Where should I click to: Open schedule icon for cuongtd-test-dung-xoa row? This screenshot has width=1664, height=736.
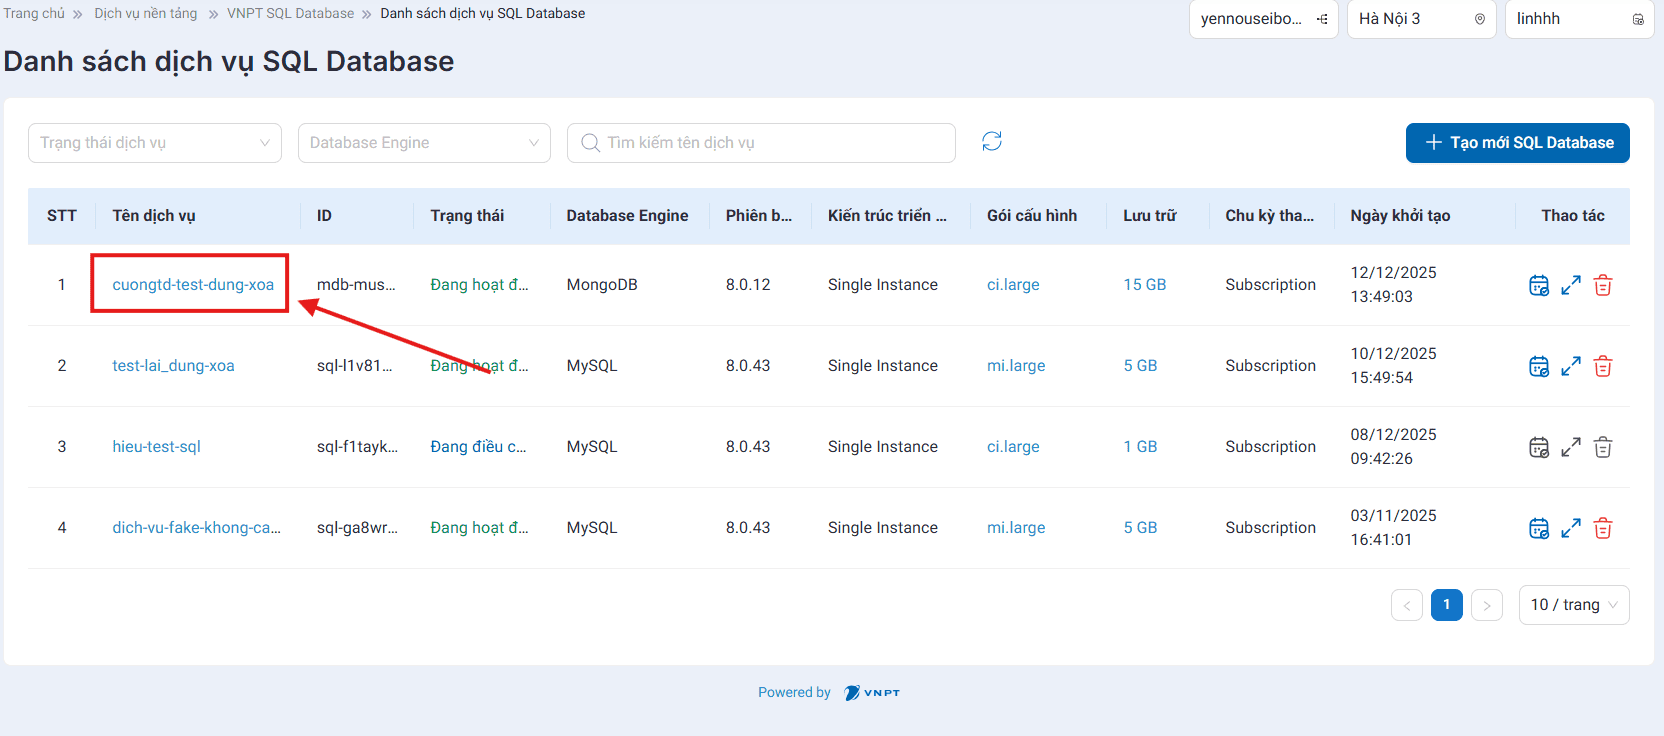tap(1539, 285)
